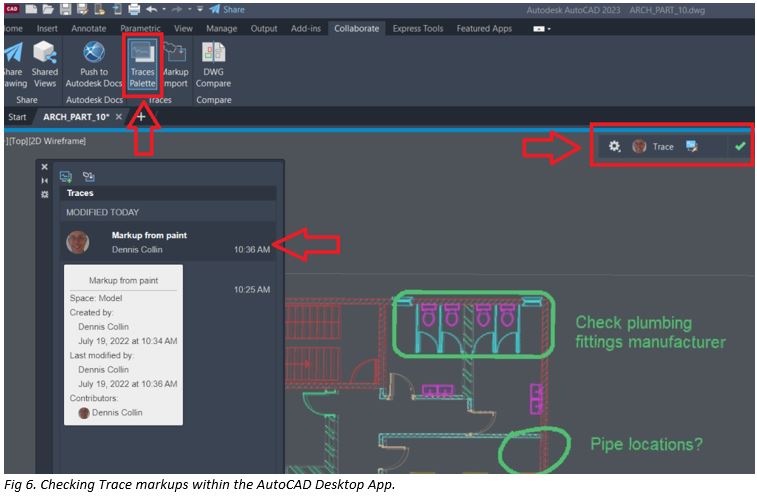Click Dennis Collin's avatar in the trace list

pyautogui.click(x=78, y=242)
